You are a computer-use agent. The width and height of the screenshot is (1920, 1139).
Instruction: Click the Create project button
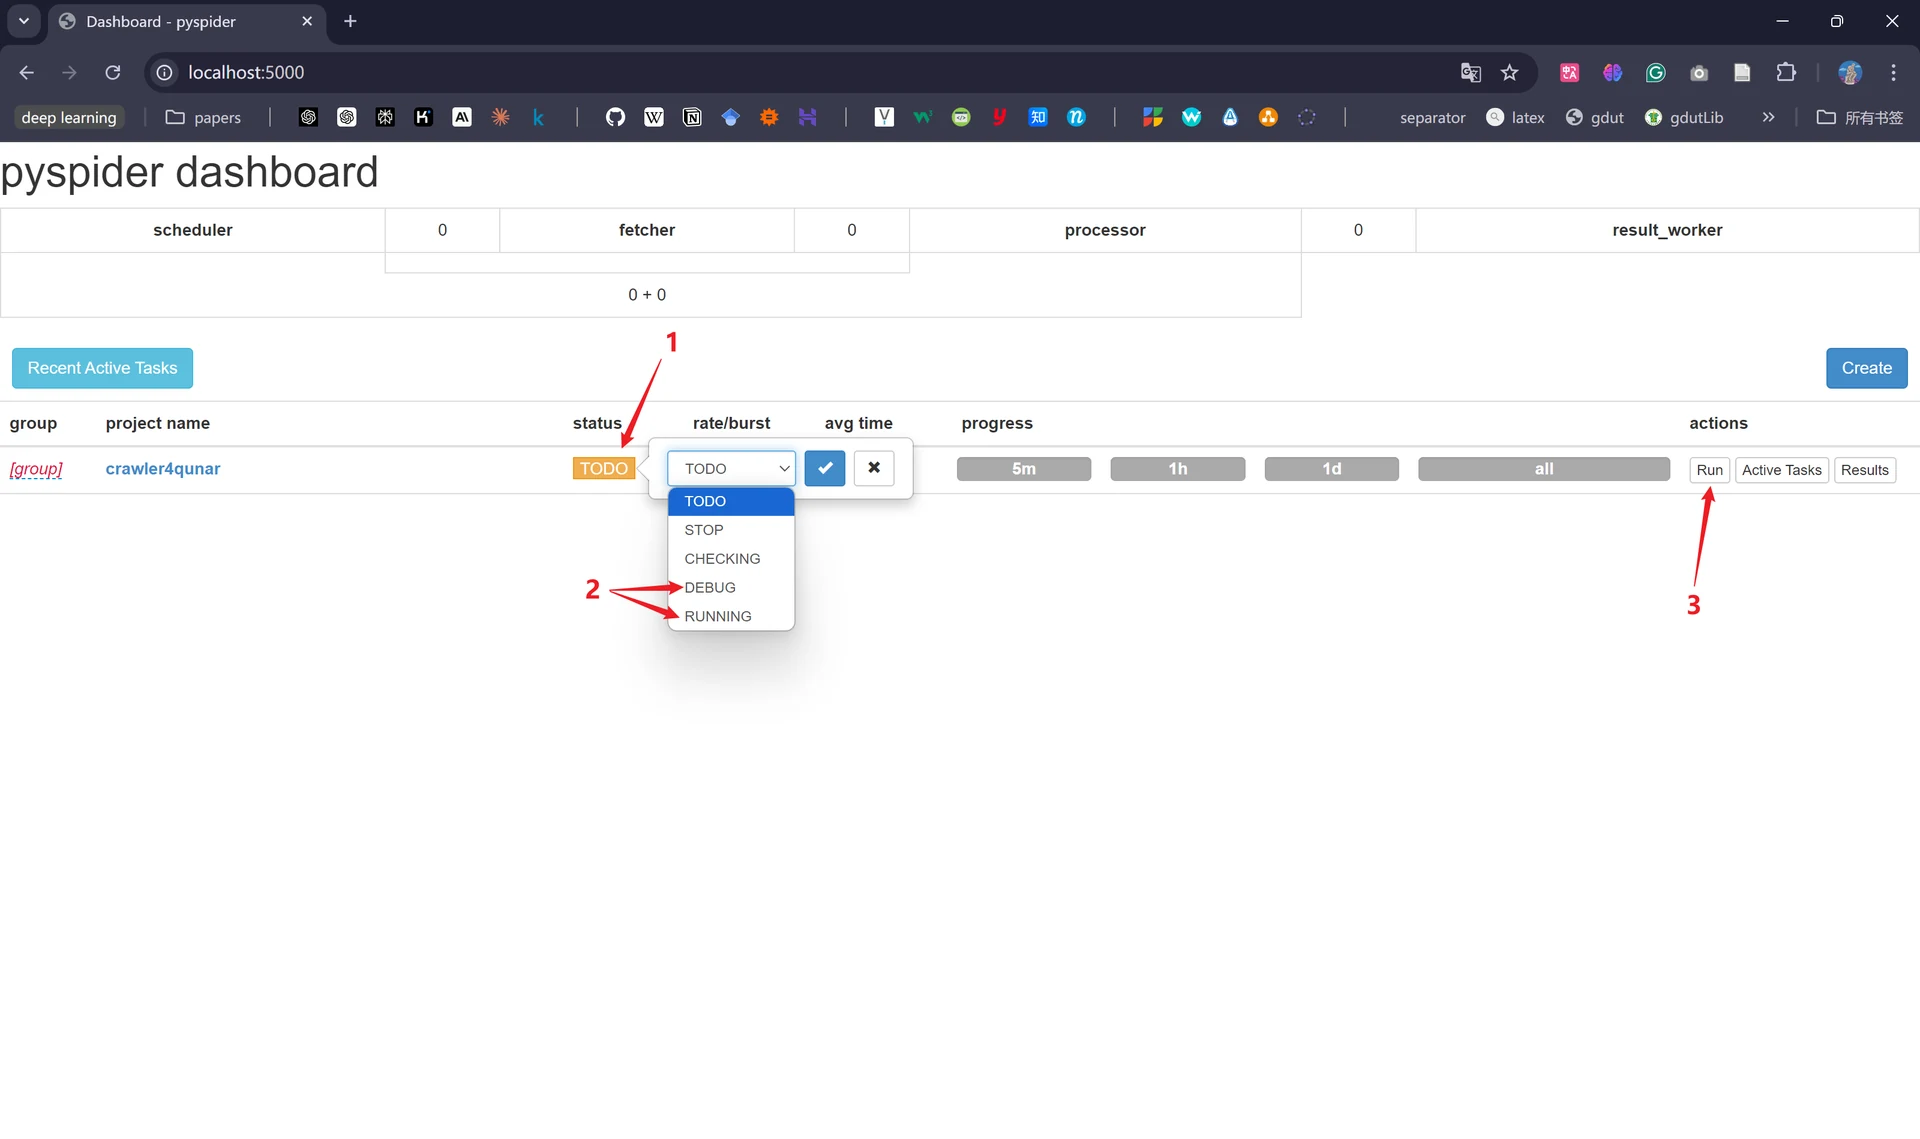point(1866,368)
